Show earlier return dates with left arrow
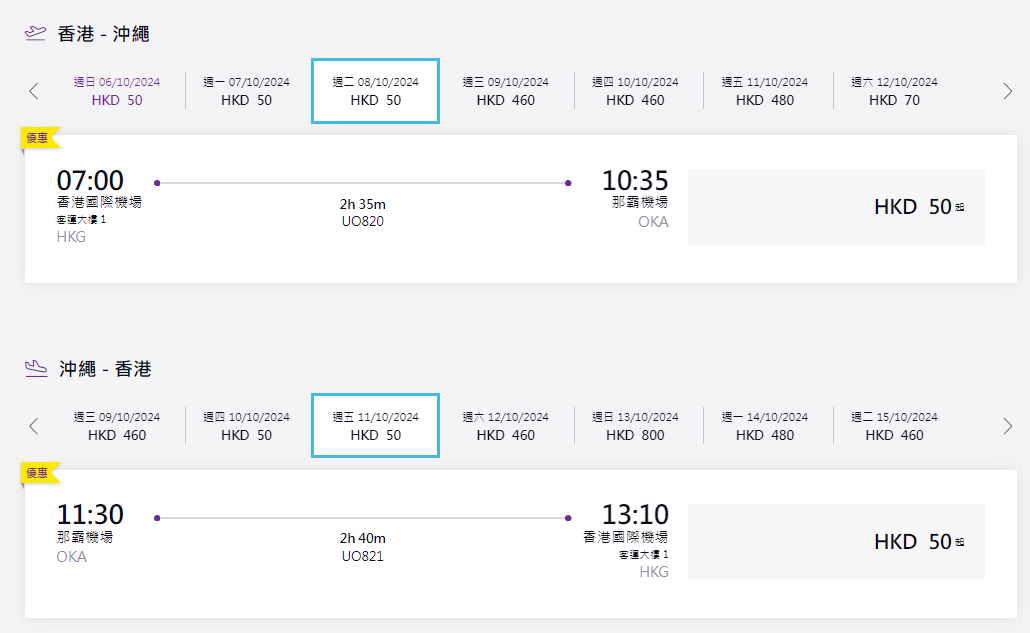Image resolution: width=1030 pixels, height=633 pixels. click(x=34, y=426)
